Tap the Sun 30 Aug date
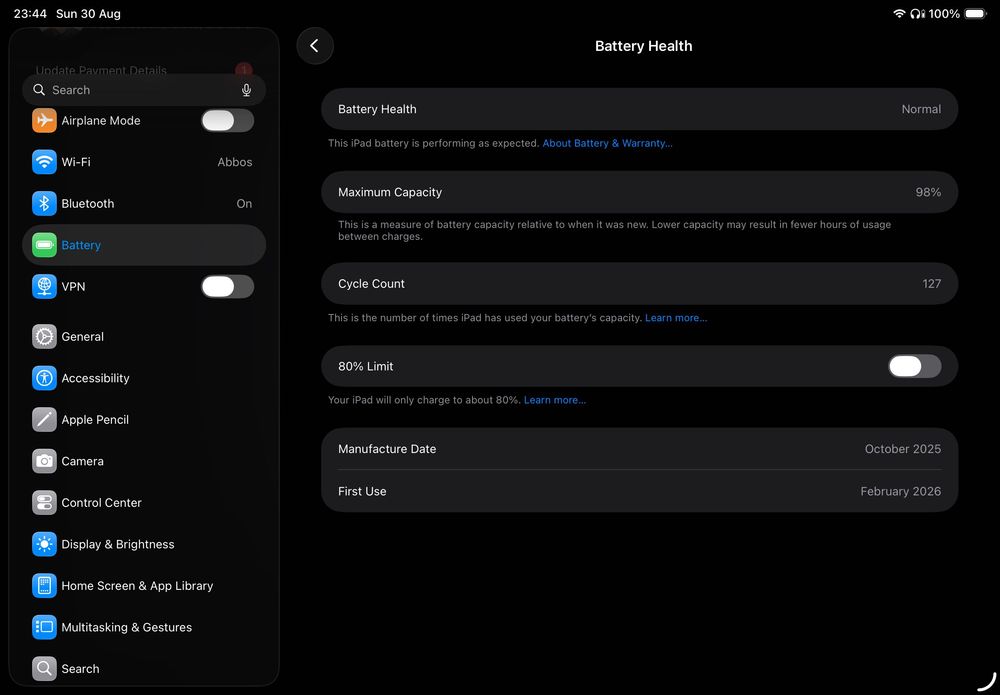Viewport: 1000px width, 695px height. point(88,13)
